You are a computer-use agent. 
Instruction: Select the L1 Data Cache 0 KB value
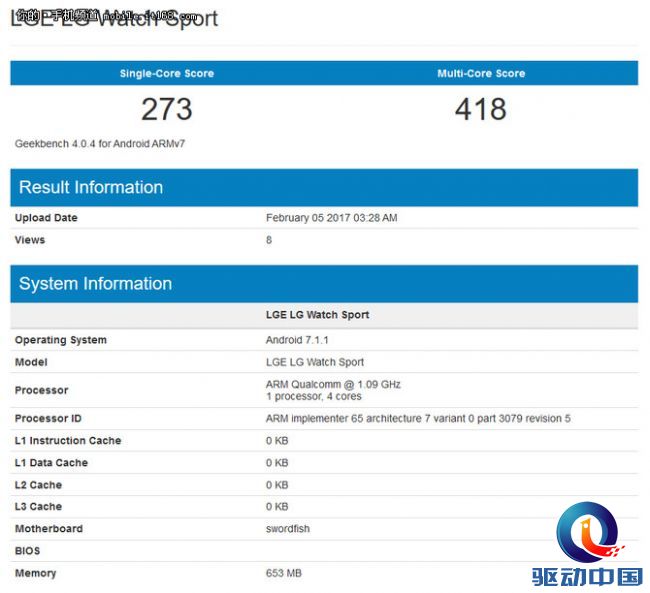pyautogui.click(x=277, y=463)
